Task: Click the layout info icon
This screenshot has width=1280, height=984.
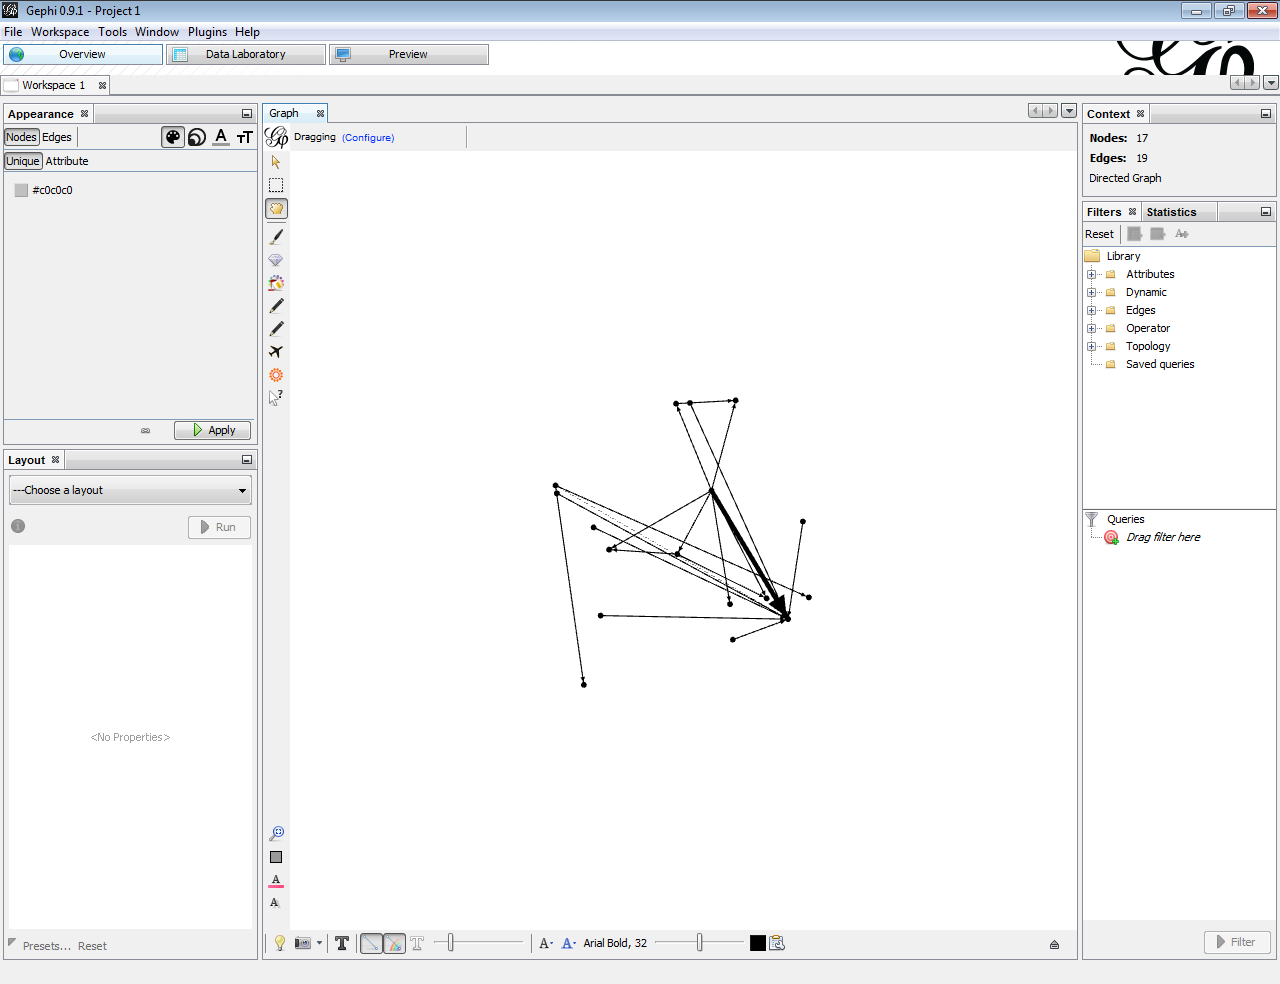Action: coord(18,526)
